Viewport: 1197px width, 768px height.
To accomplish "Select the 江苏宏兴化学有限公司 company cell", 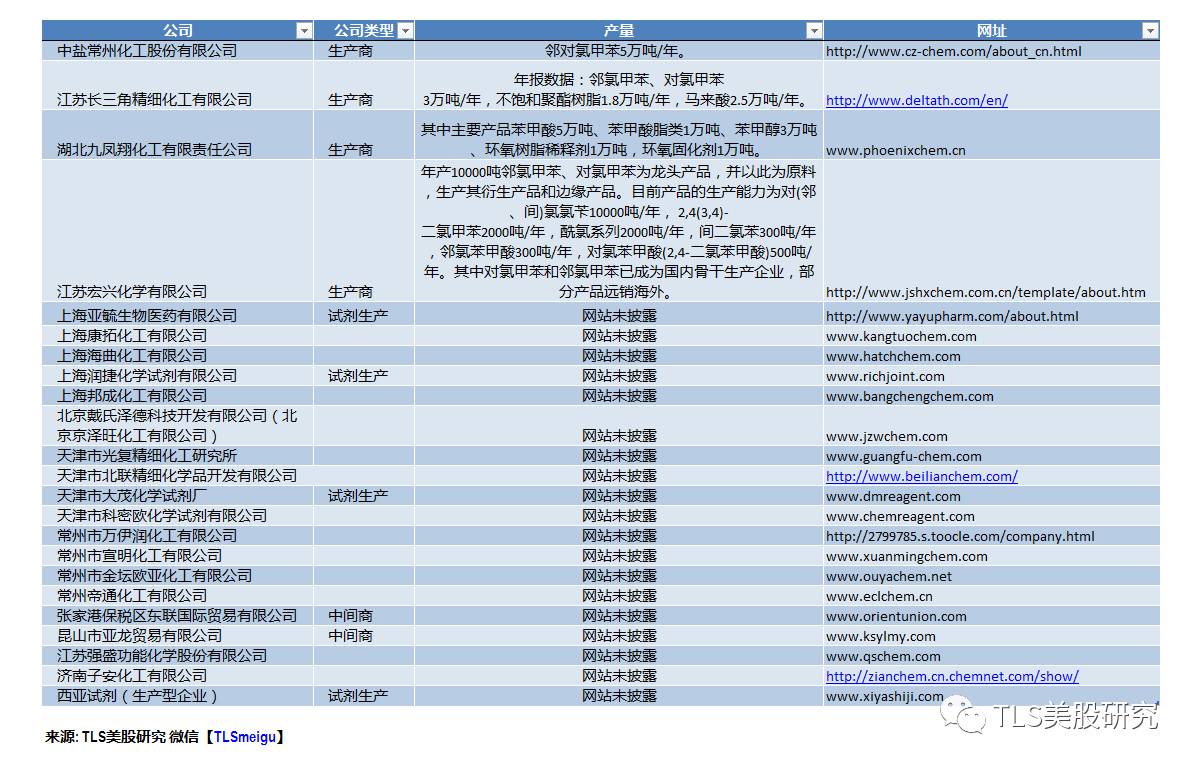I will pyautogui.click(x=132, y=292).
